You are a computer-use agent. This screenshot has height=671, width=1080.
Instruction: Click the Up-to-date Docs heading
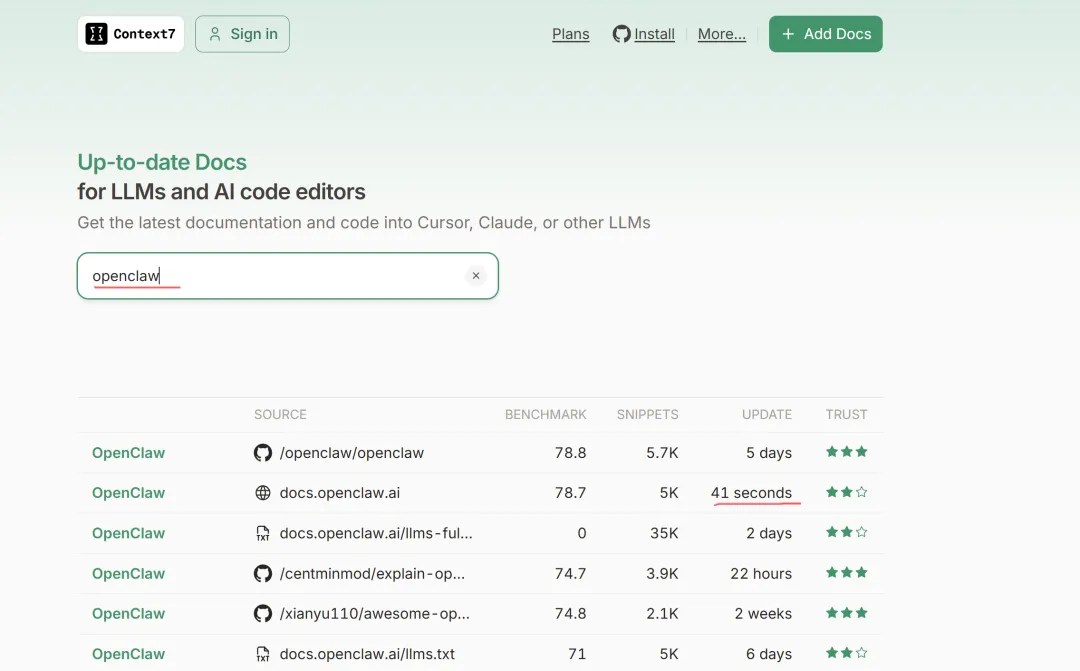pyautogui.click(x=162, y=162)
